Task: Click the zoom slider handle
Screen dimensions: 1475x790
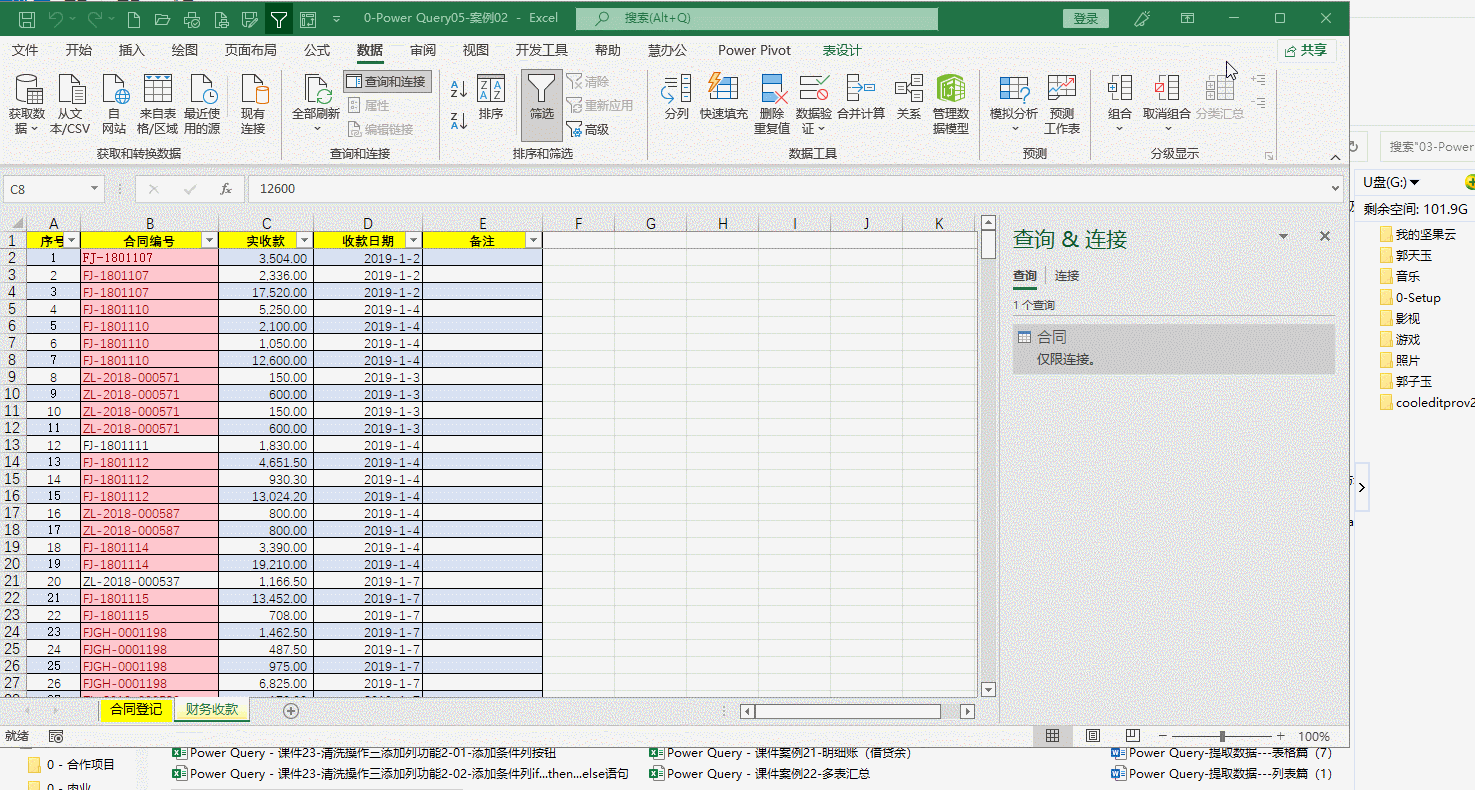Action: 1221,736
